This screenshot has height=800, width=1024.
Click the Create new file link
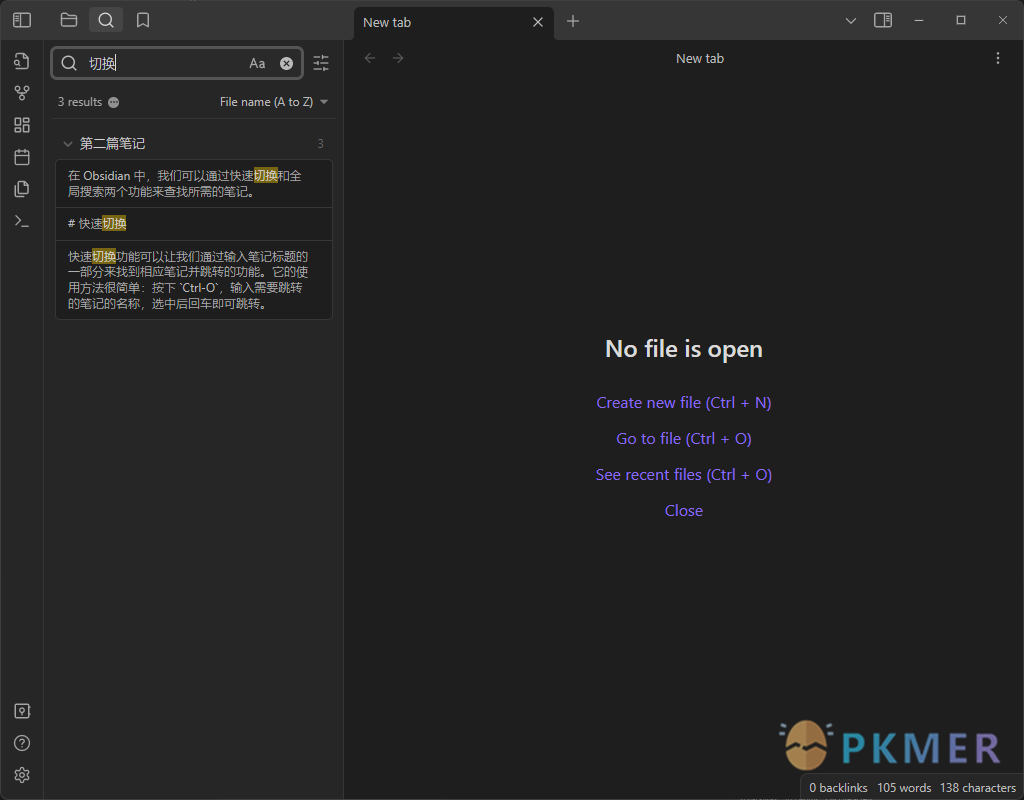click(683, 403)
